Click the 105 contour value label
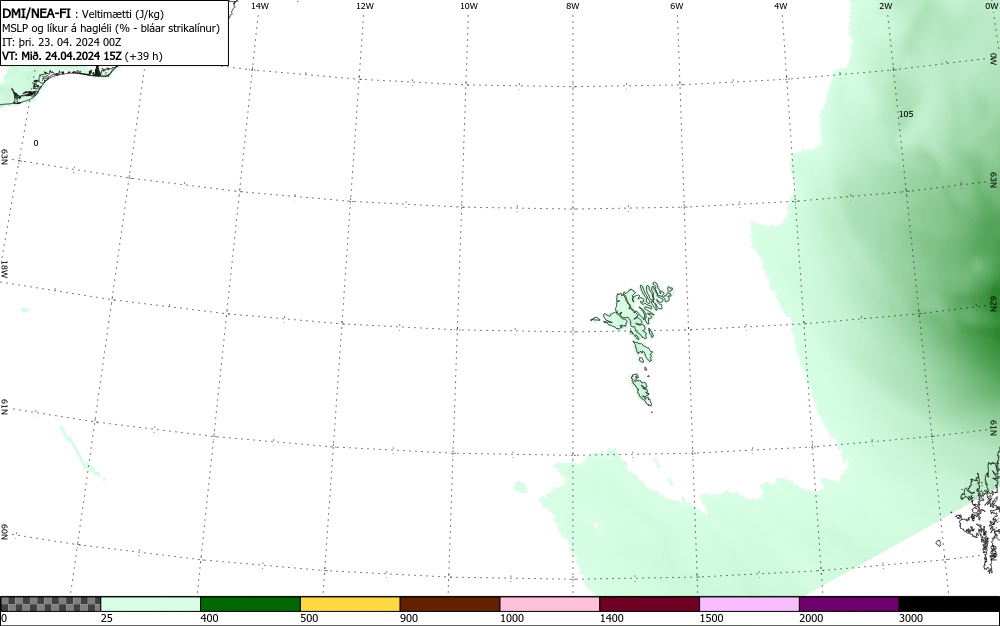This screenshot has width=1000, height=626. [x=906, y=114]
